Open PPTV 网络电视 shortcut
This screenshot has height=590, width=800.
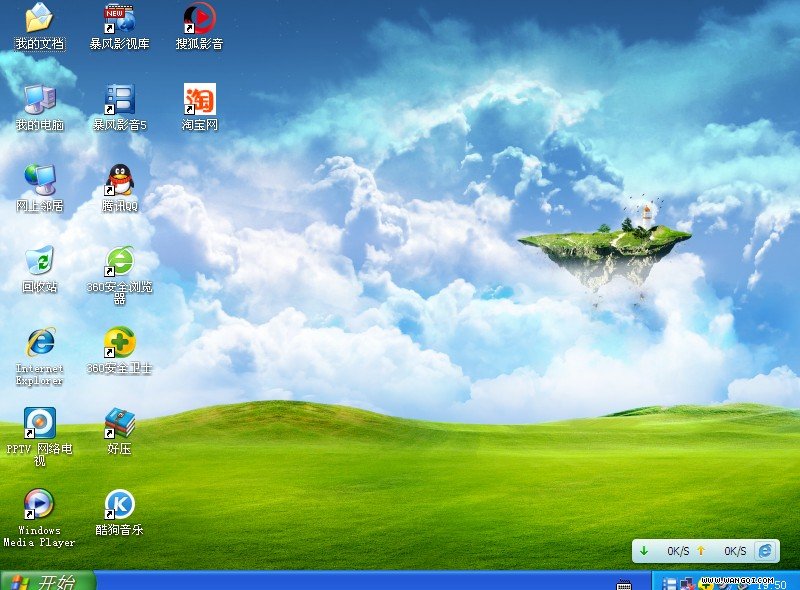click(x=39, y=423)
